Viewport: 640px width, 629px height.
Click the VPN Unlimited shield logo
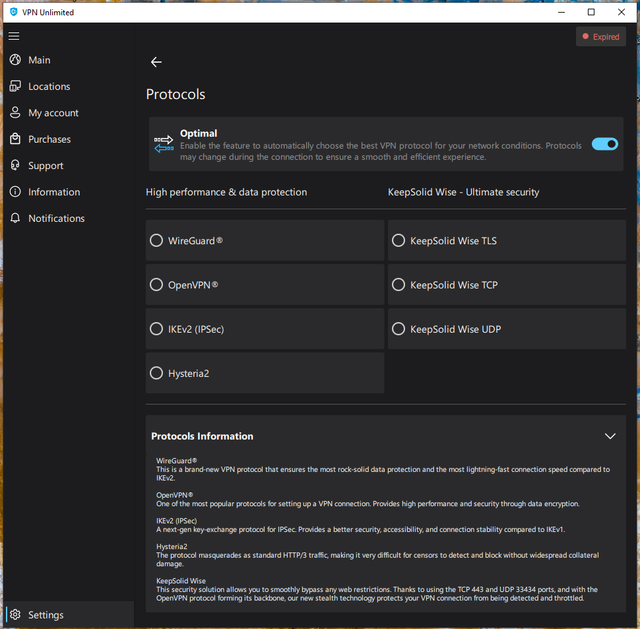13,12
